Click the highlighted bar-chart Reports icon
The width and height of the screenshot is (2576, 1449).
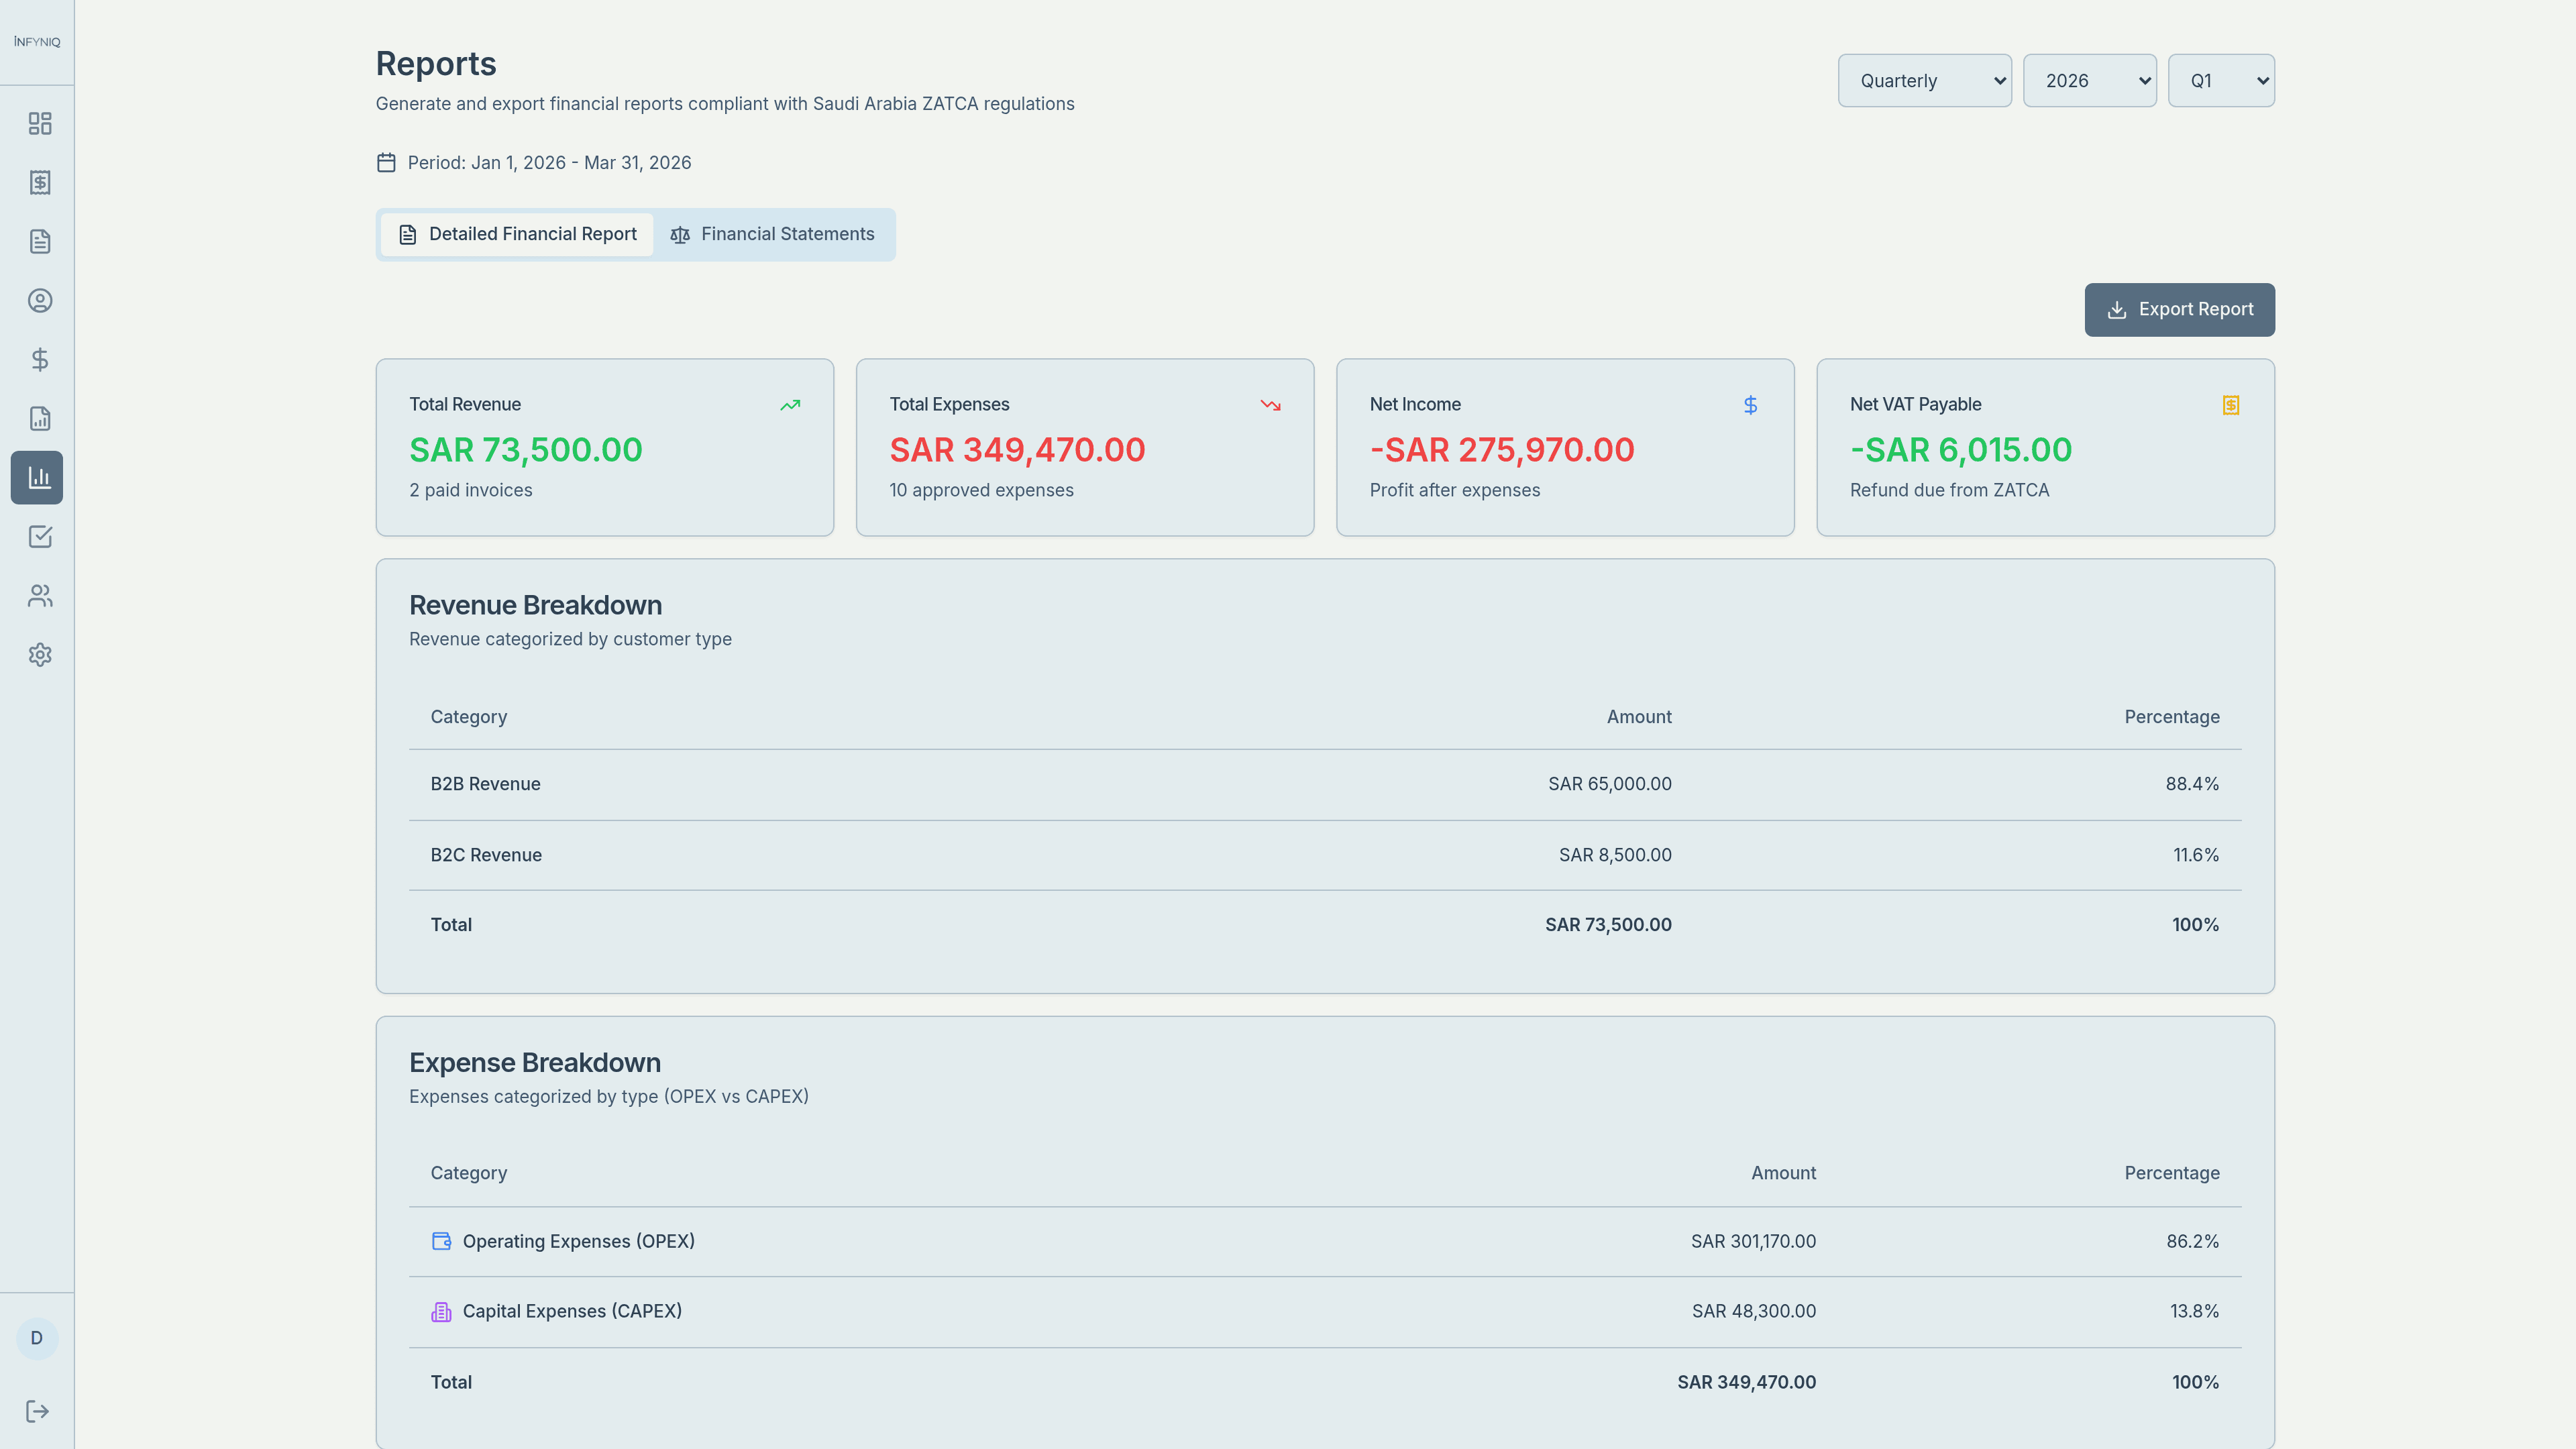[x=37, y=477]
